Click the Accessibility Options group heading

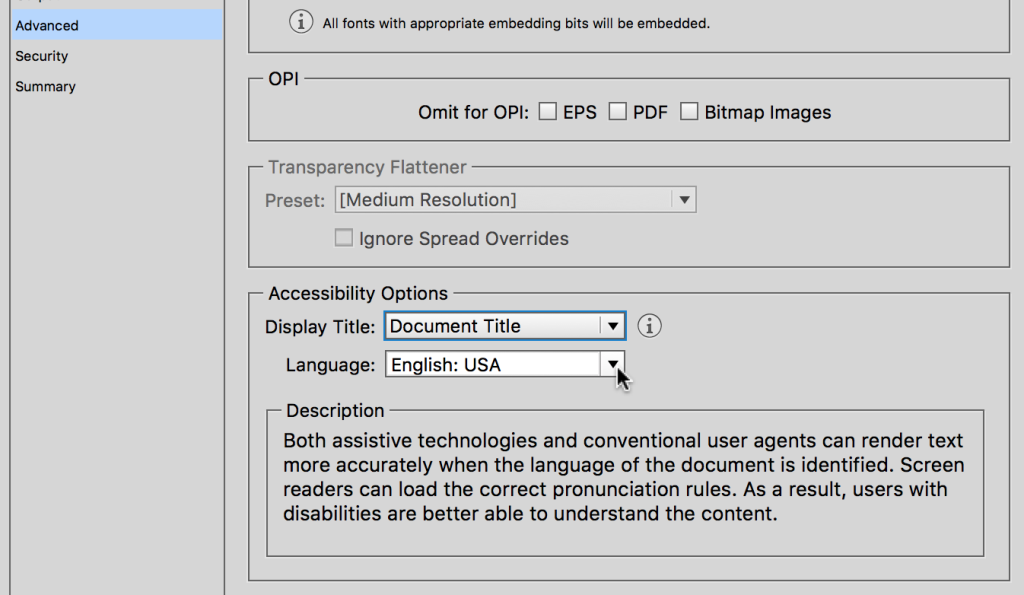tap(357, 293)
